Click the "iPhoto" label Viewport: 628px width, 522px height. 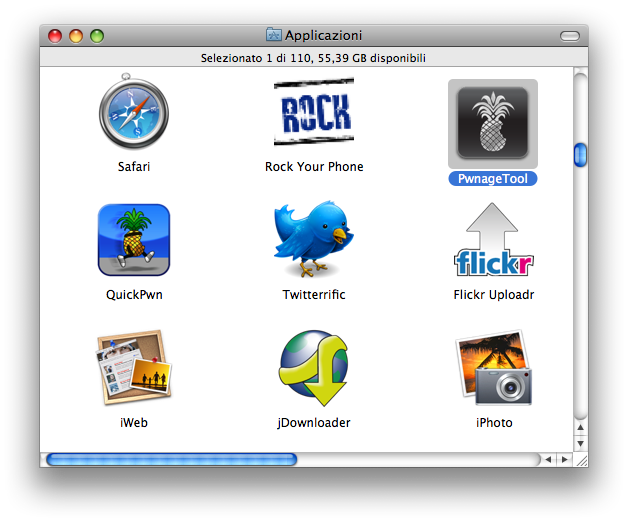pyautogui.click(x=494, y=423)
